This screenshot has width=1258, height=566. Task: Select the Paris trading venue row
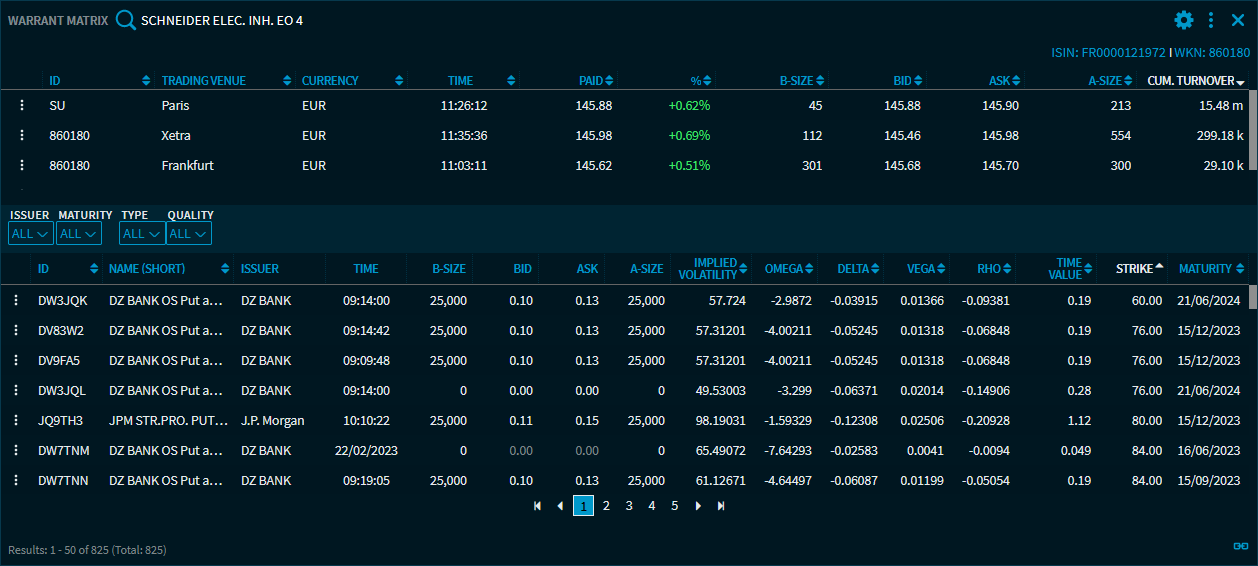tap(175, 105)
